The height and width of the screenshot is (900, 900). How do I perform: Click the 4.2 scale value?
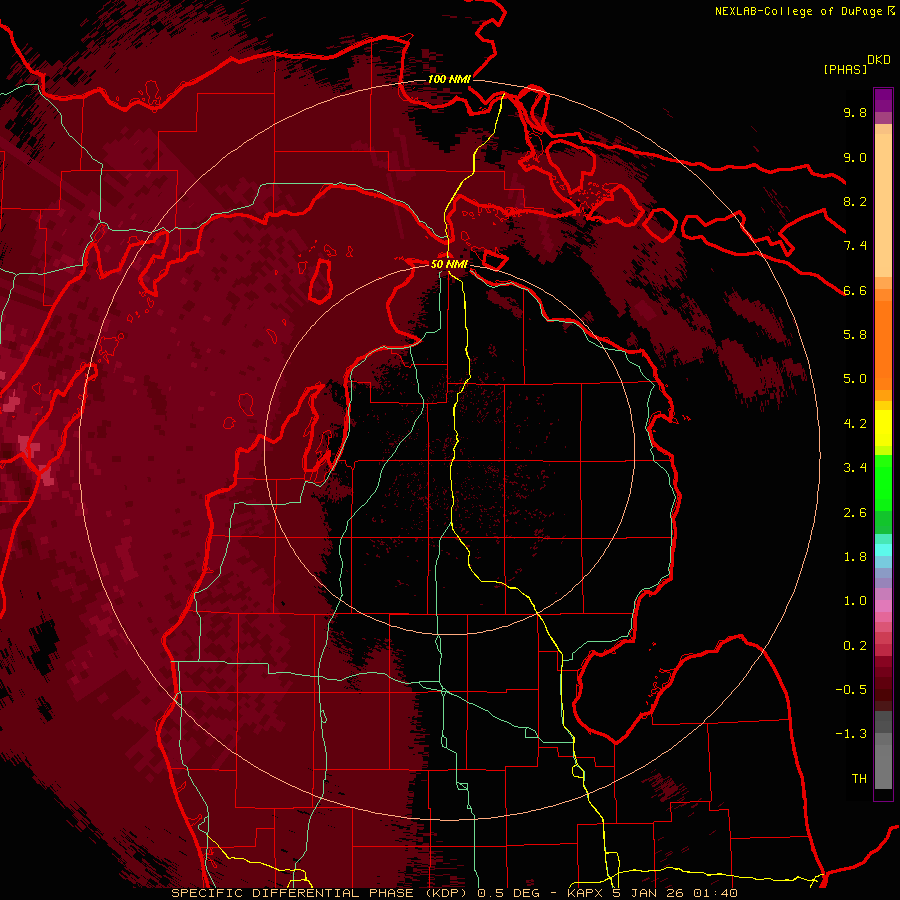(x=855, y=424)
